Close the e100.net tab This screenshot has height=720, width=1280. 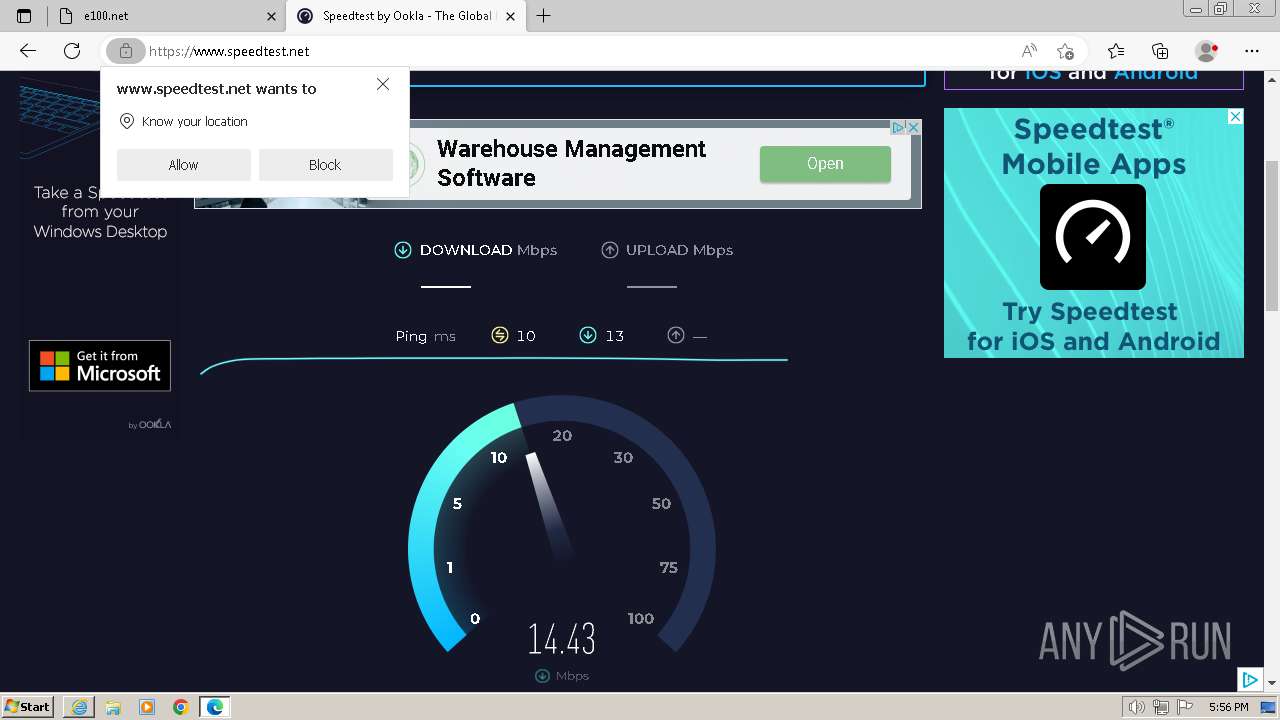[271, 16]
